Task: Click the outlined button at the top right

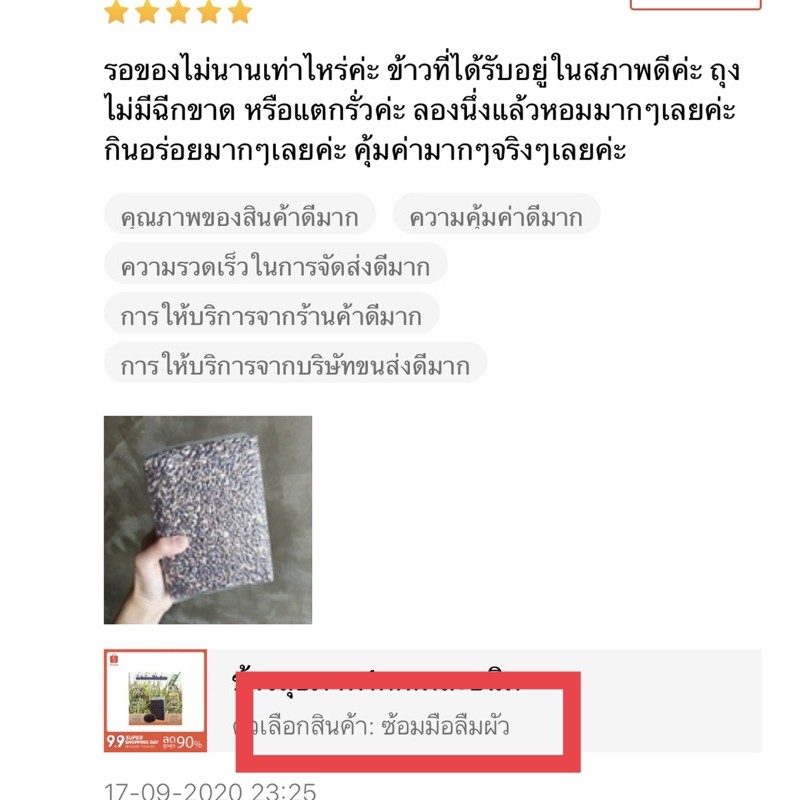Action: (695, 5)
